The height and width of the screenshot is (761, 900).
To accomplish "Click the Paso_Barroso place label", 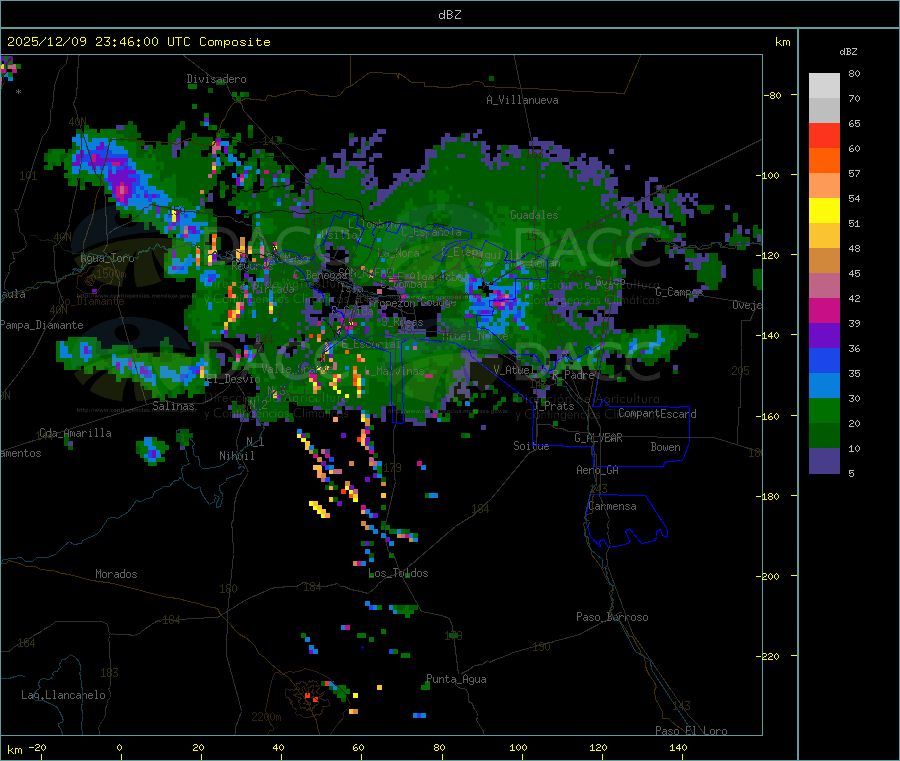I will click(612, 617).
